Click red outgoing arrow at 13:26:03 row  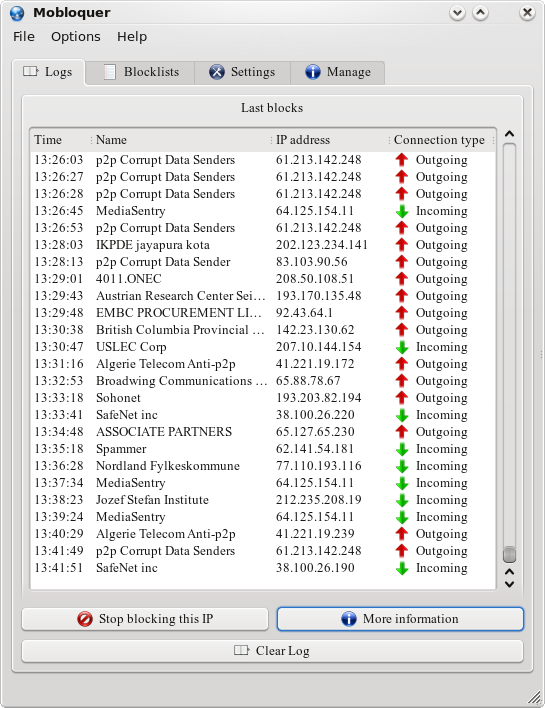402,160
